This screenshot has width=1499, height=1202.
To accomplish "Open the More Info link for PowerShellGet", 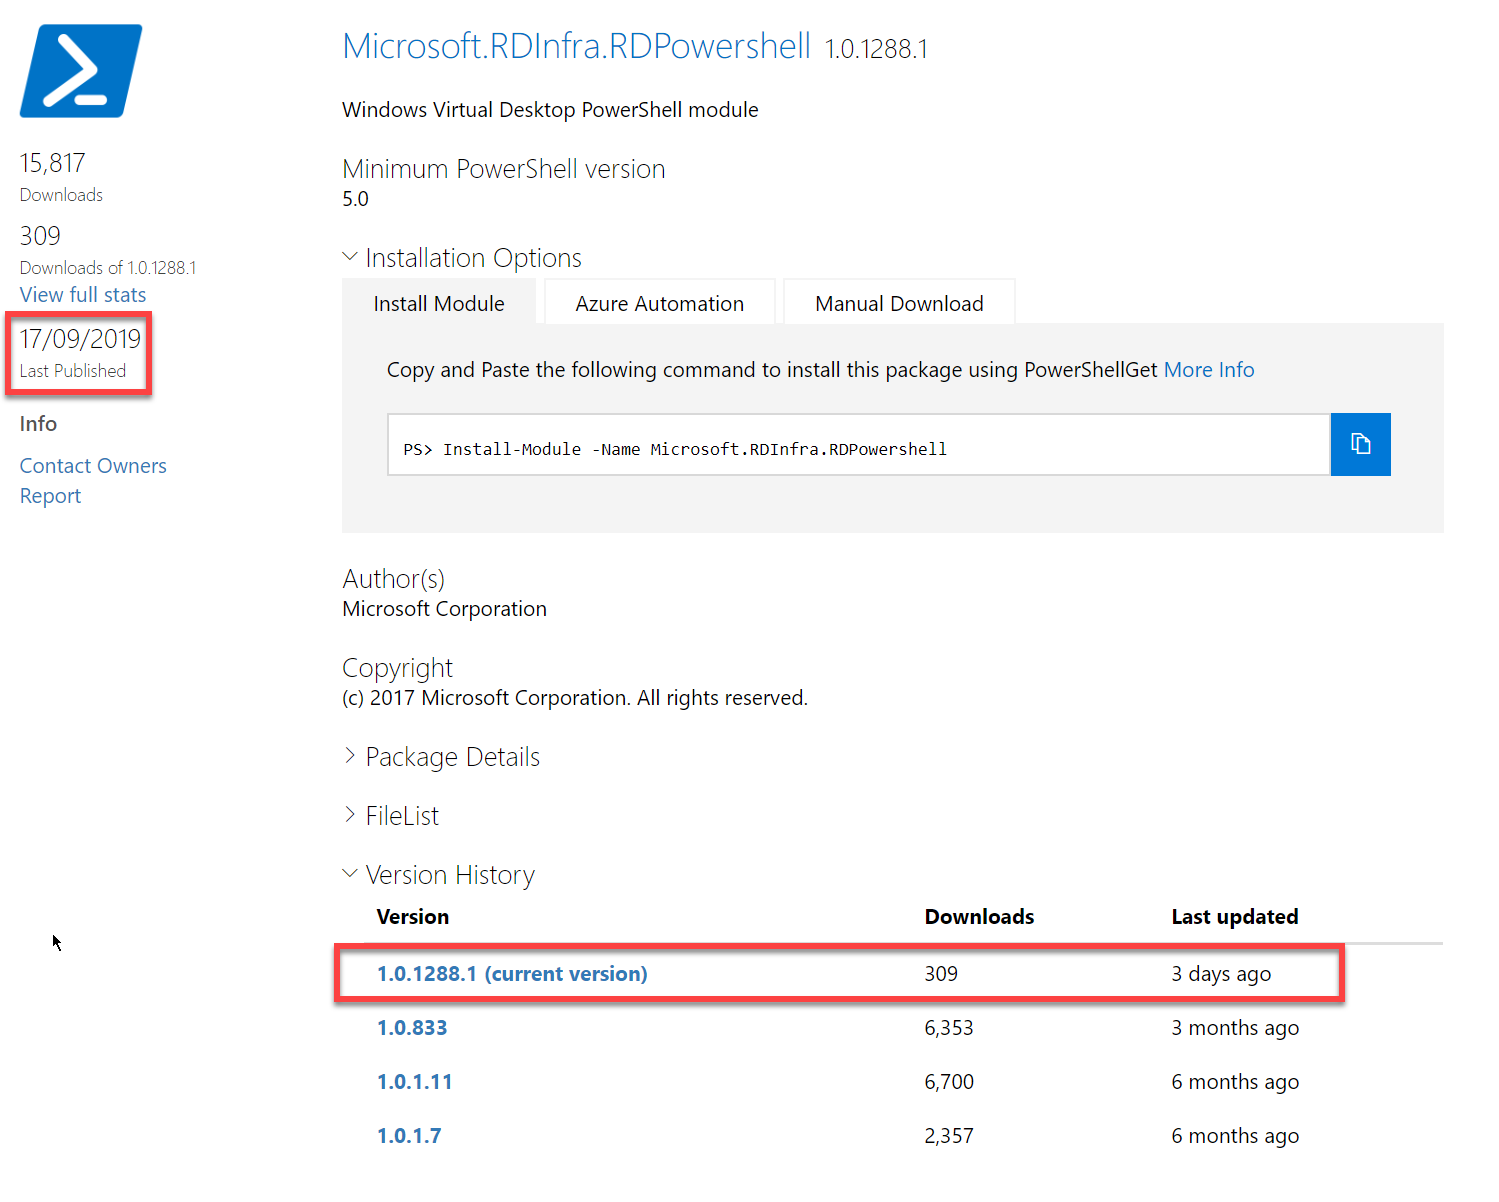I will [1209, 370].
